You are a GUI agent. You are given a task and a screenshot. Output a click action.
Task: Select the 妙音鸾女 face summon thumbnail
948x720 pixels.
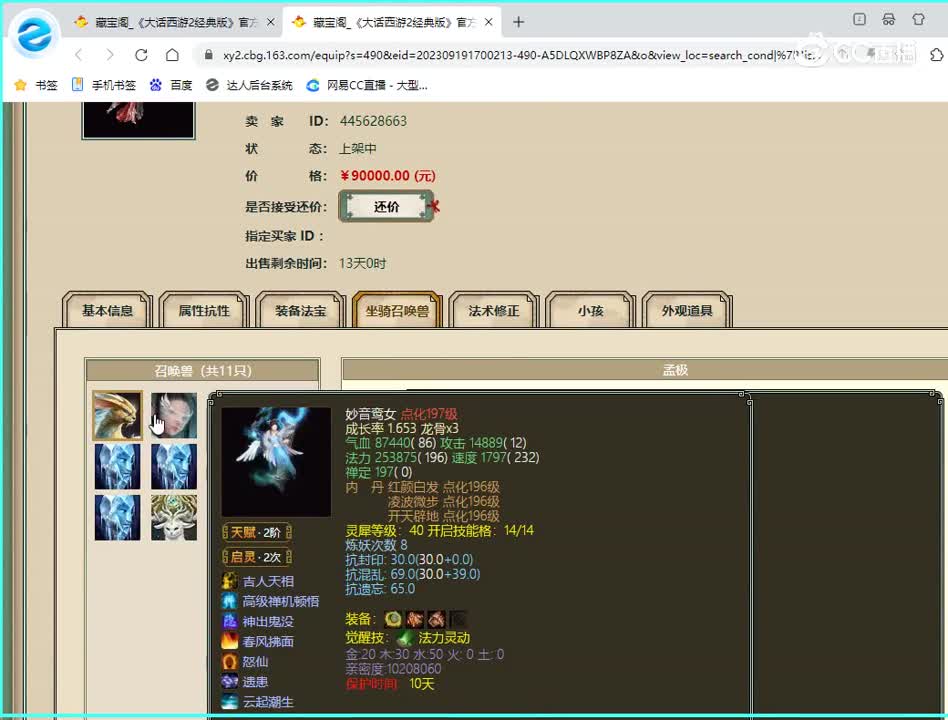(x=174, y=415)
